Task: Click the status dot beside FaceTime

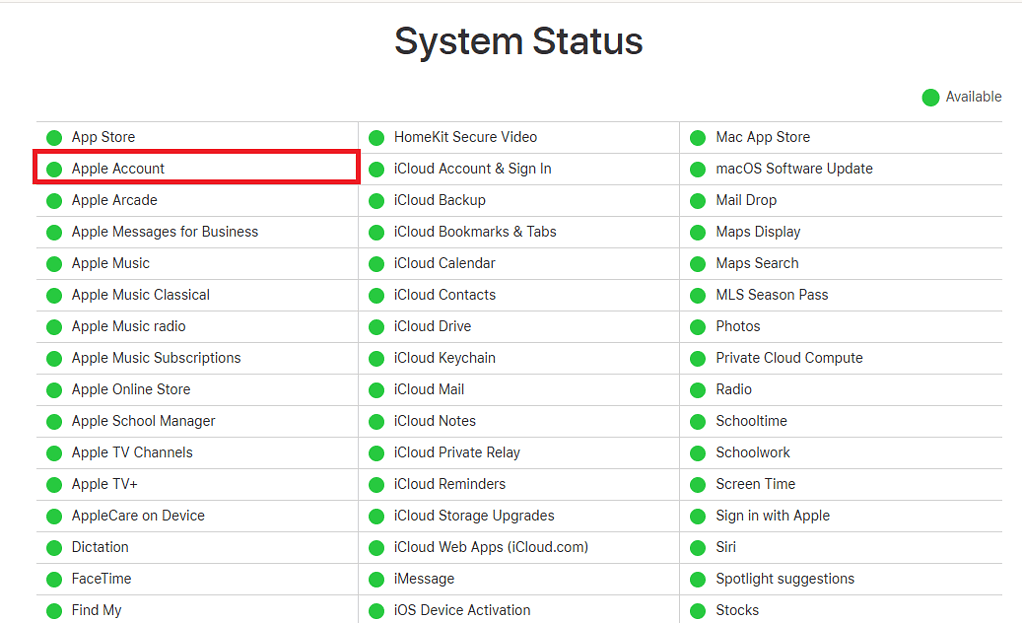Action: tap(53, 578)
